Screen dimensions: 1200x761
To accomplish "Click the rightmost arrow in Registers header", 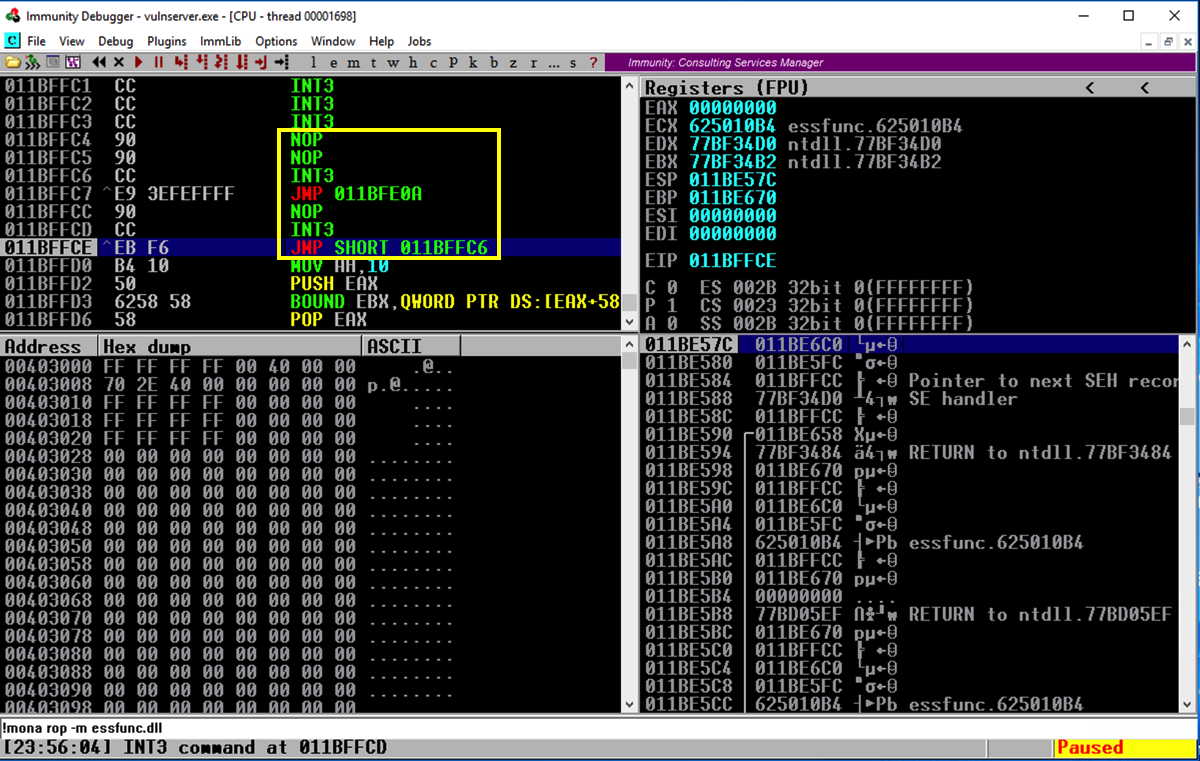I will tap(1145, 88).
